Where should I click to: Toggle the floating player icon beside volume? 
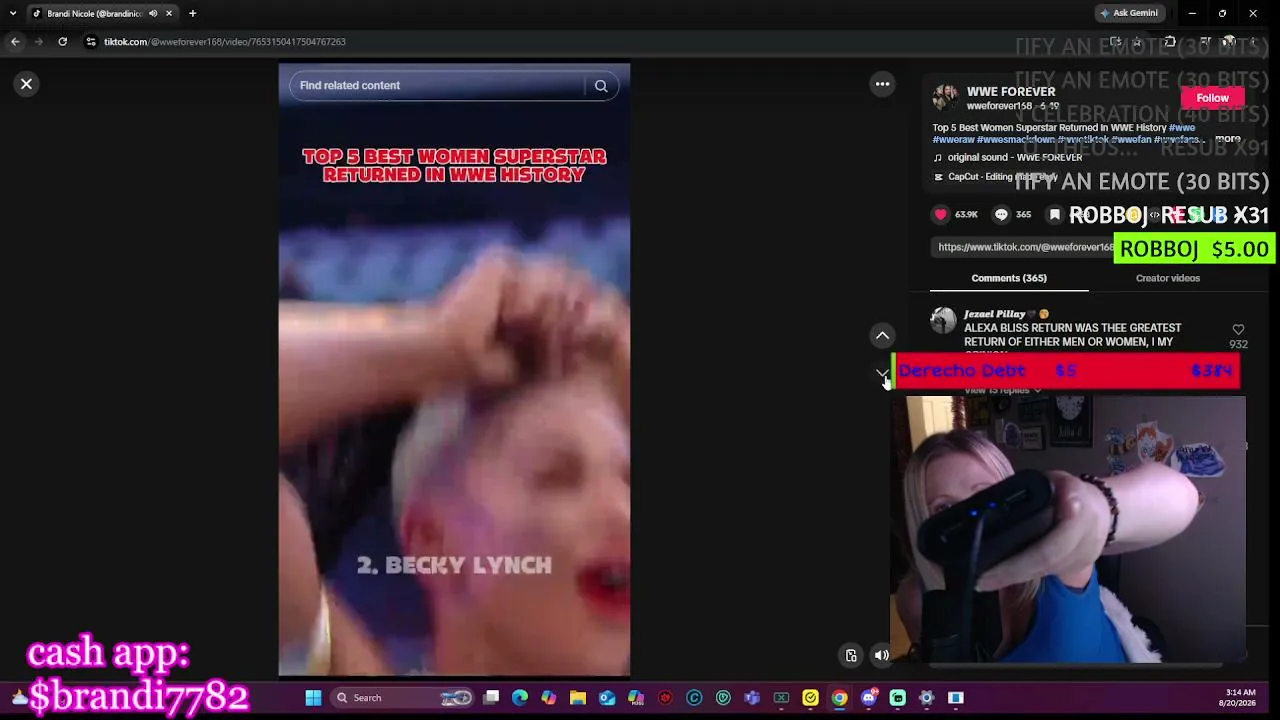tap(851, 656)
